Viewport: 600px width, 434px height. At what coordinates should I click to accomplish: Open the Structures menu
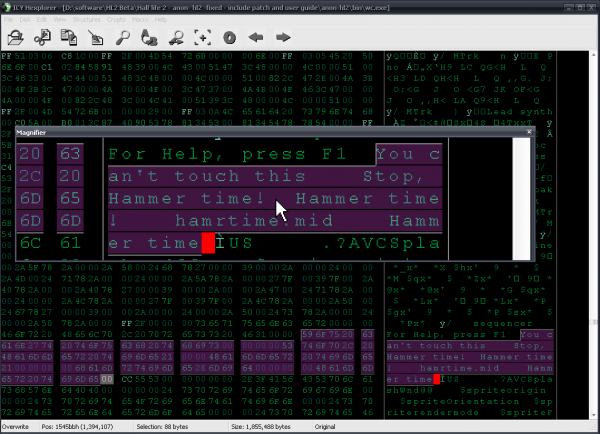pos(86,20)
